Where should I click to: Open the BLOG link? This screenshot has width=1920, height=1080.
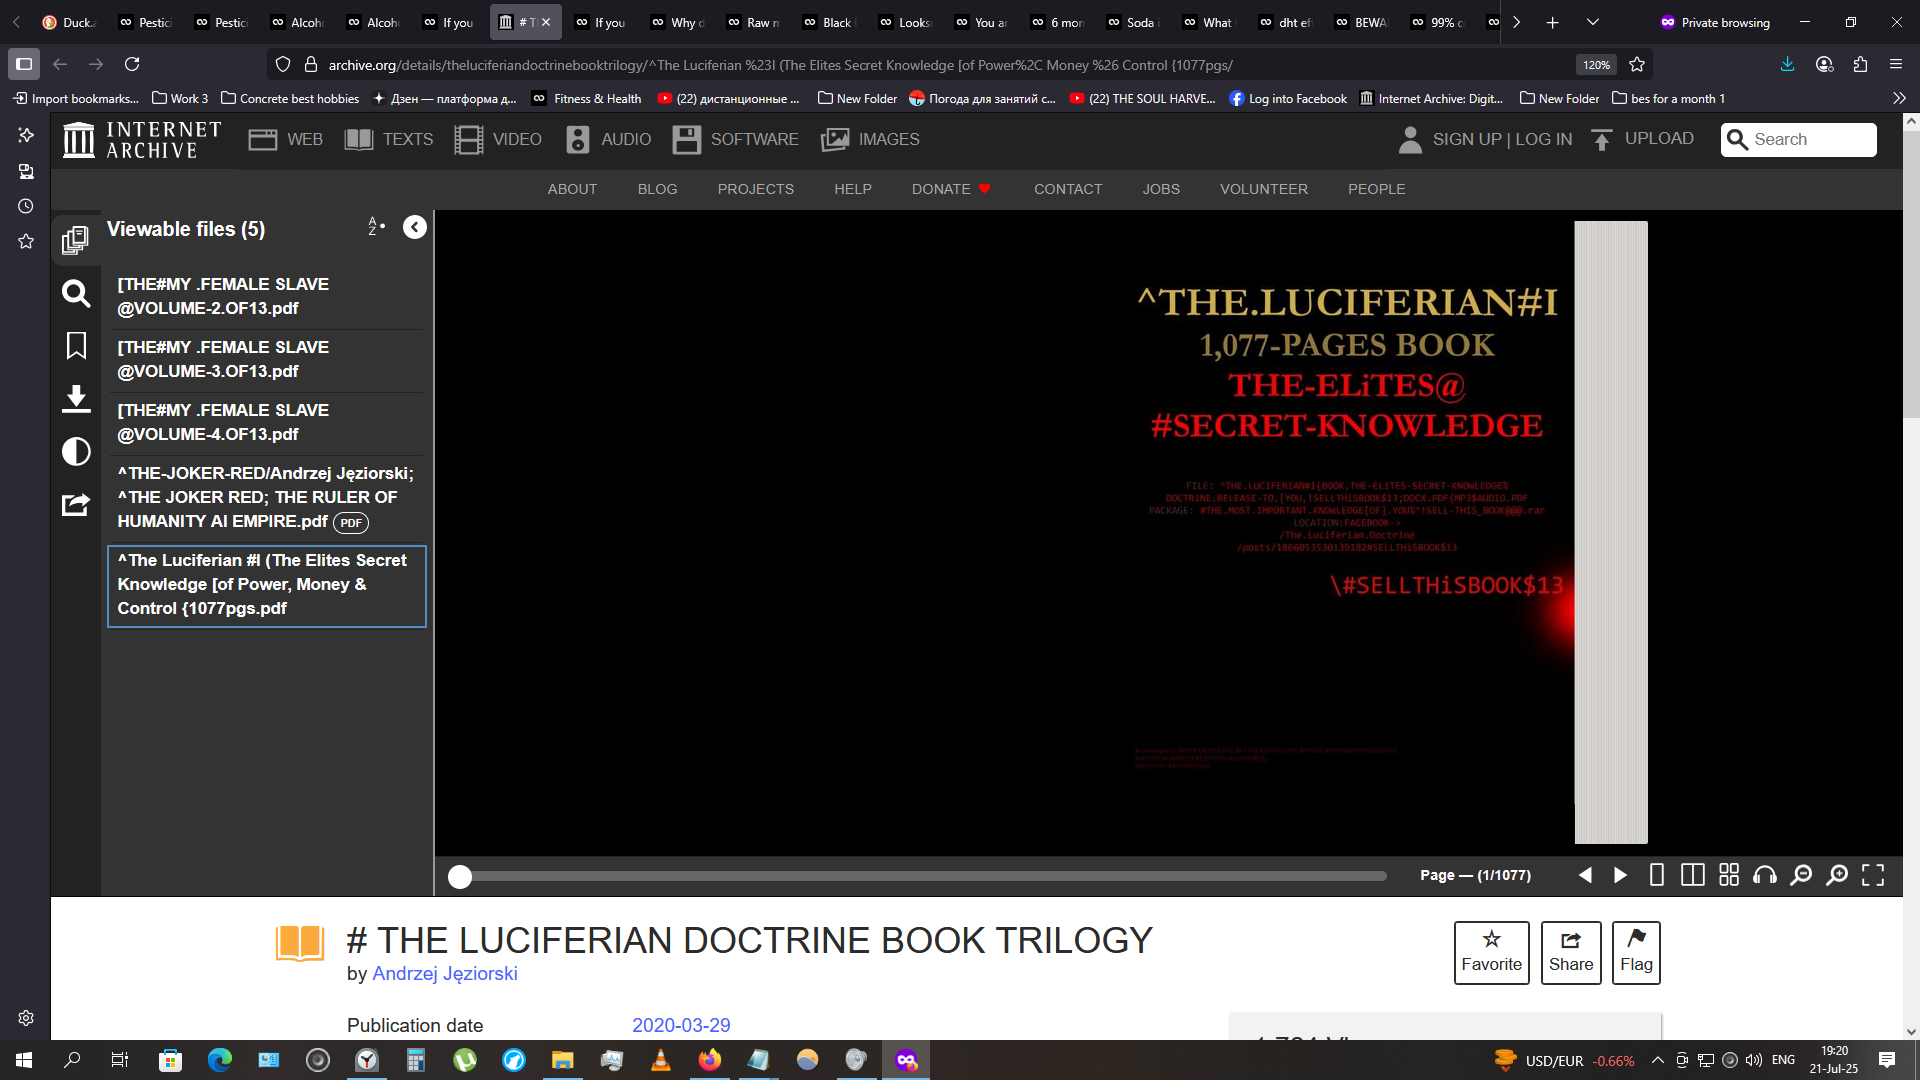658,189
